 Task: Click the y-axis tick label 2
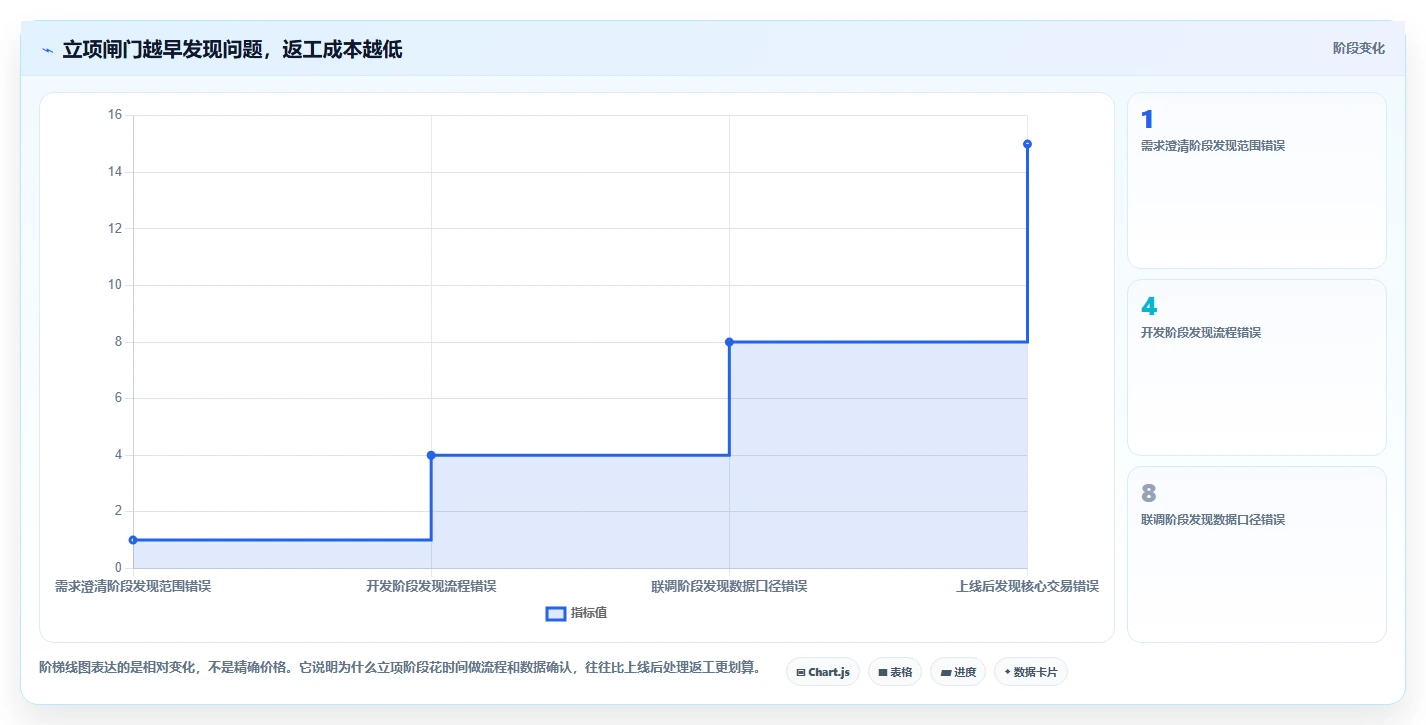[118, 511]
